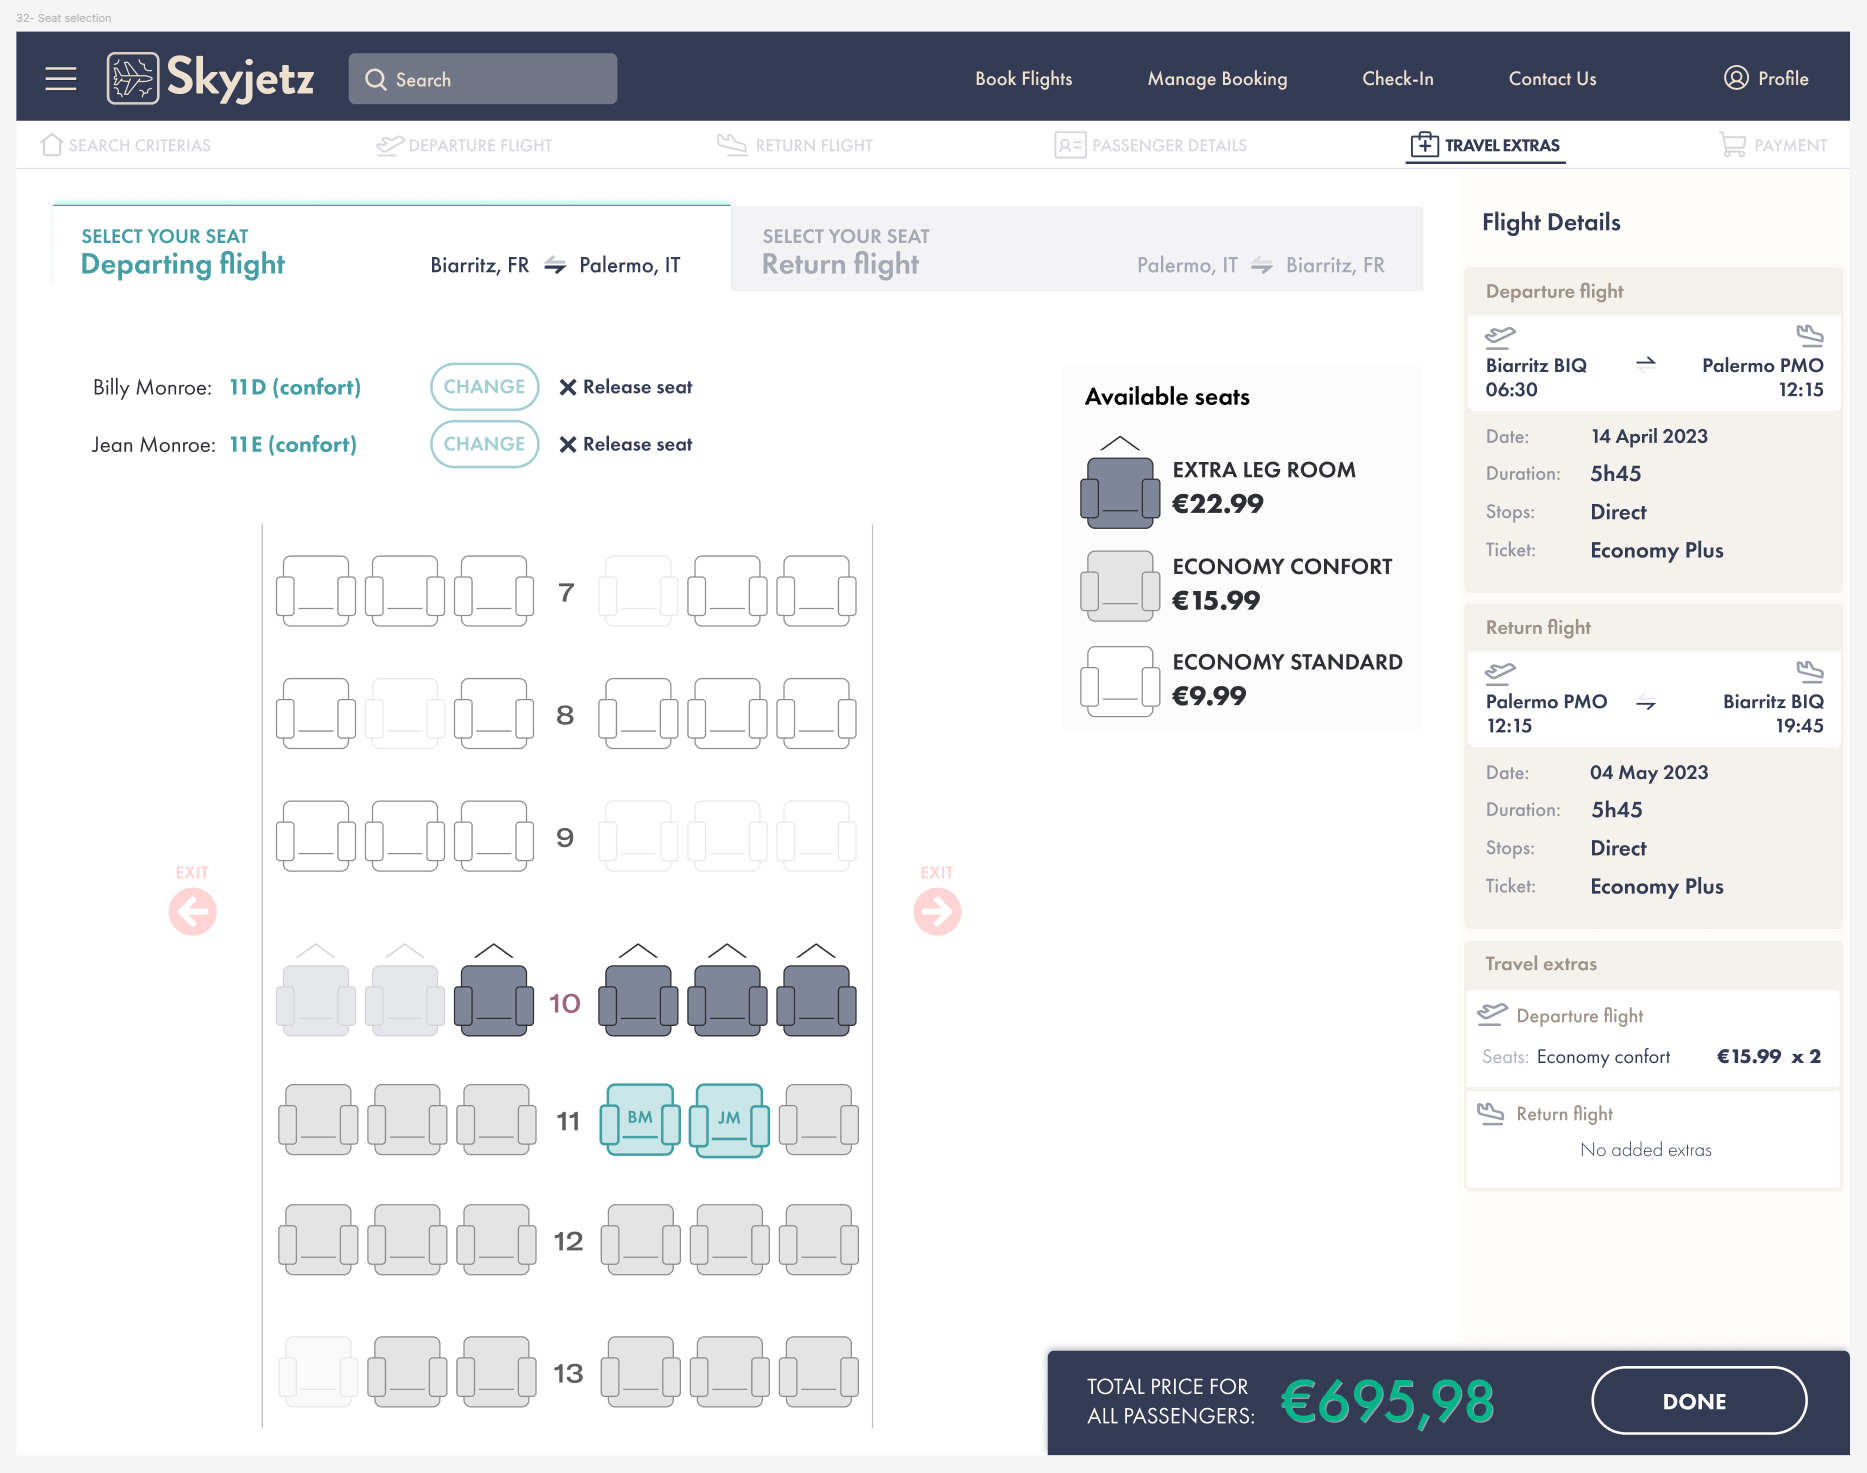Go to Search Criterias step

pos(126,145)
